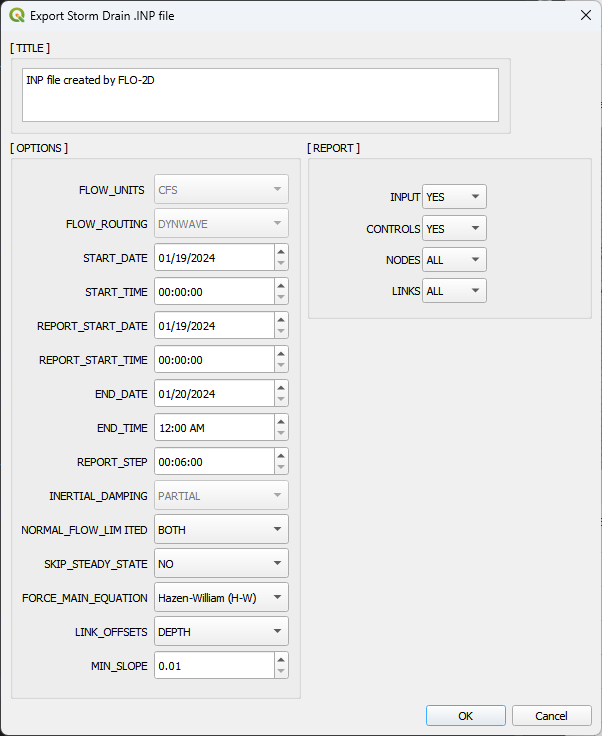Increment the REPORT_START_DATE spinner up
The image size is (602, 736).
(x=281, y=319)
